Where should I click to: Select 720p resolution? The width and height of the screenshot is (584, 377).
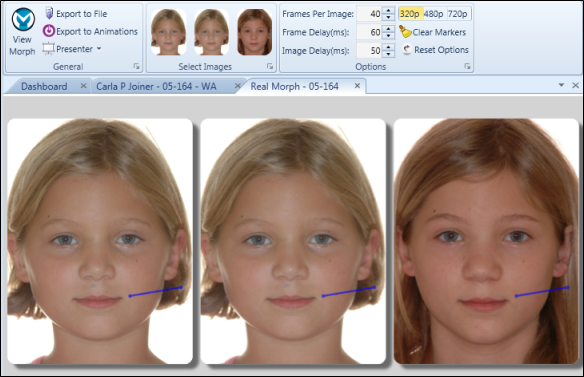[458, 14]
